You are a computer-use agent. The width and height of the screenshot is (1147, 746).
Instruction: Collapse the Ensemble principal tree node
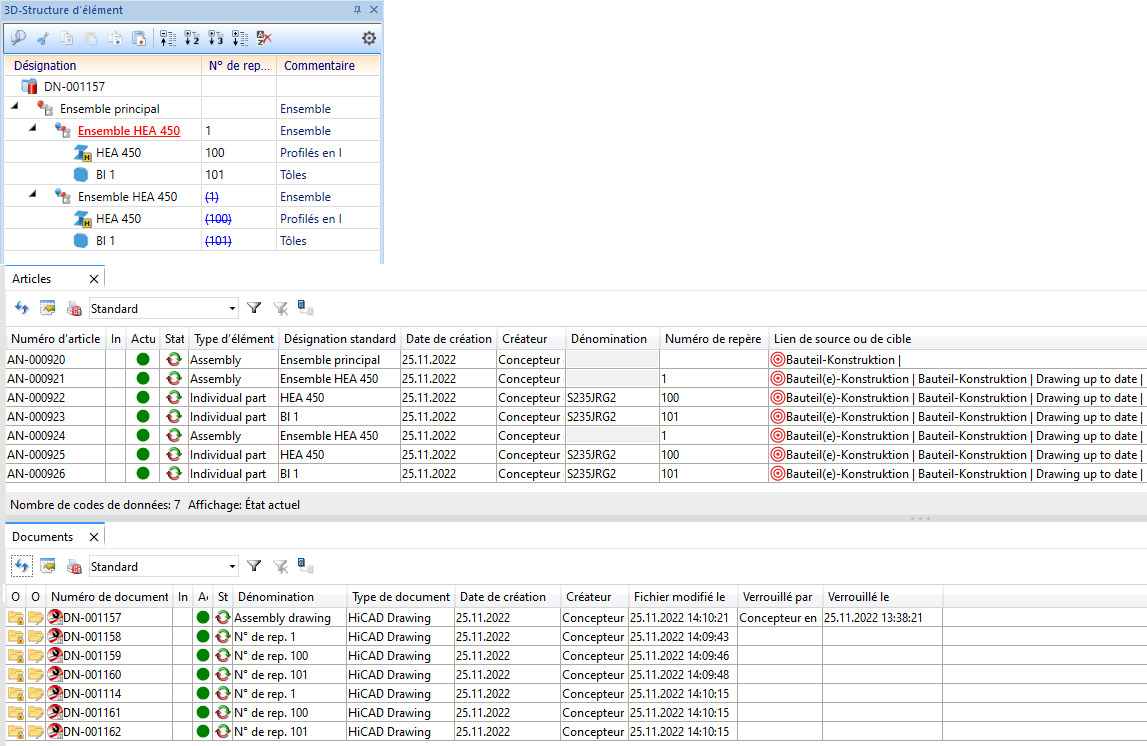coord(15,105)
